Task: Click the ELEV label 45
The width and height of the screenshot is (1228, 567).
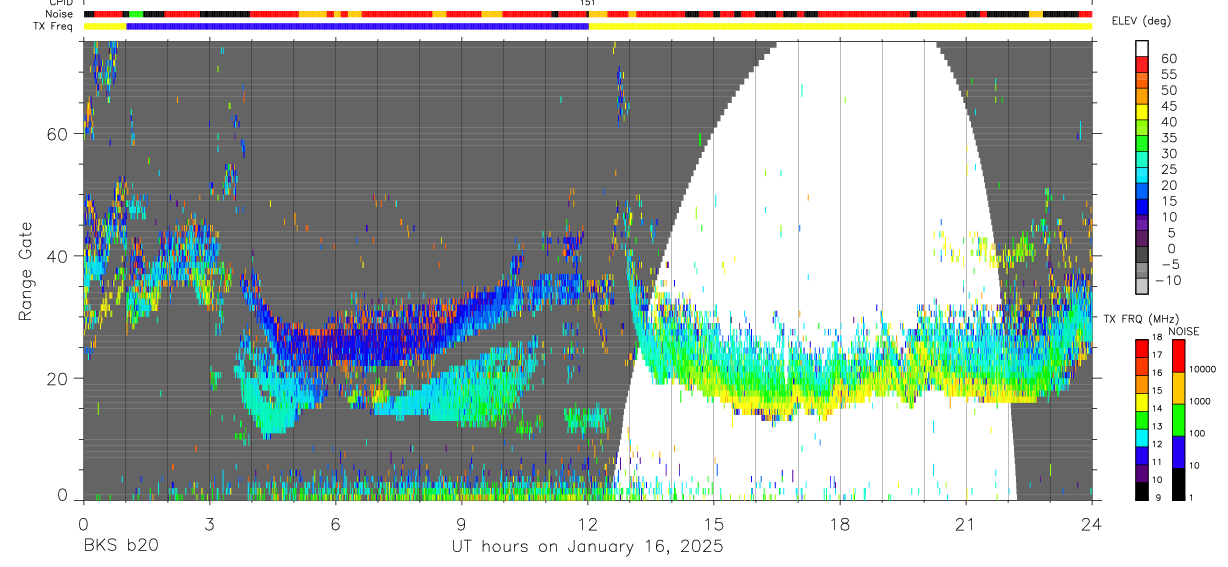Action: point(1167,106)
